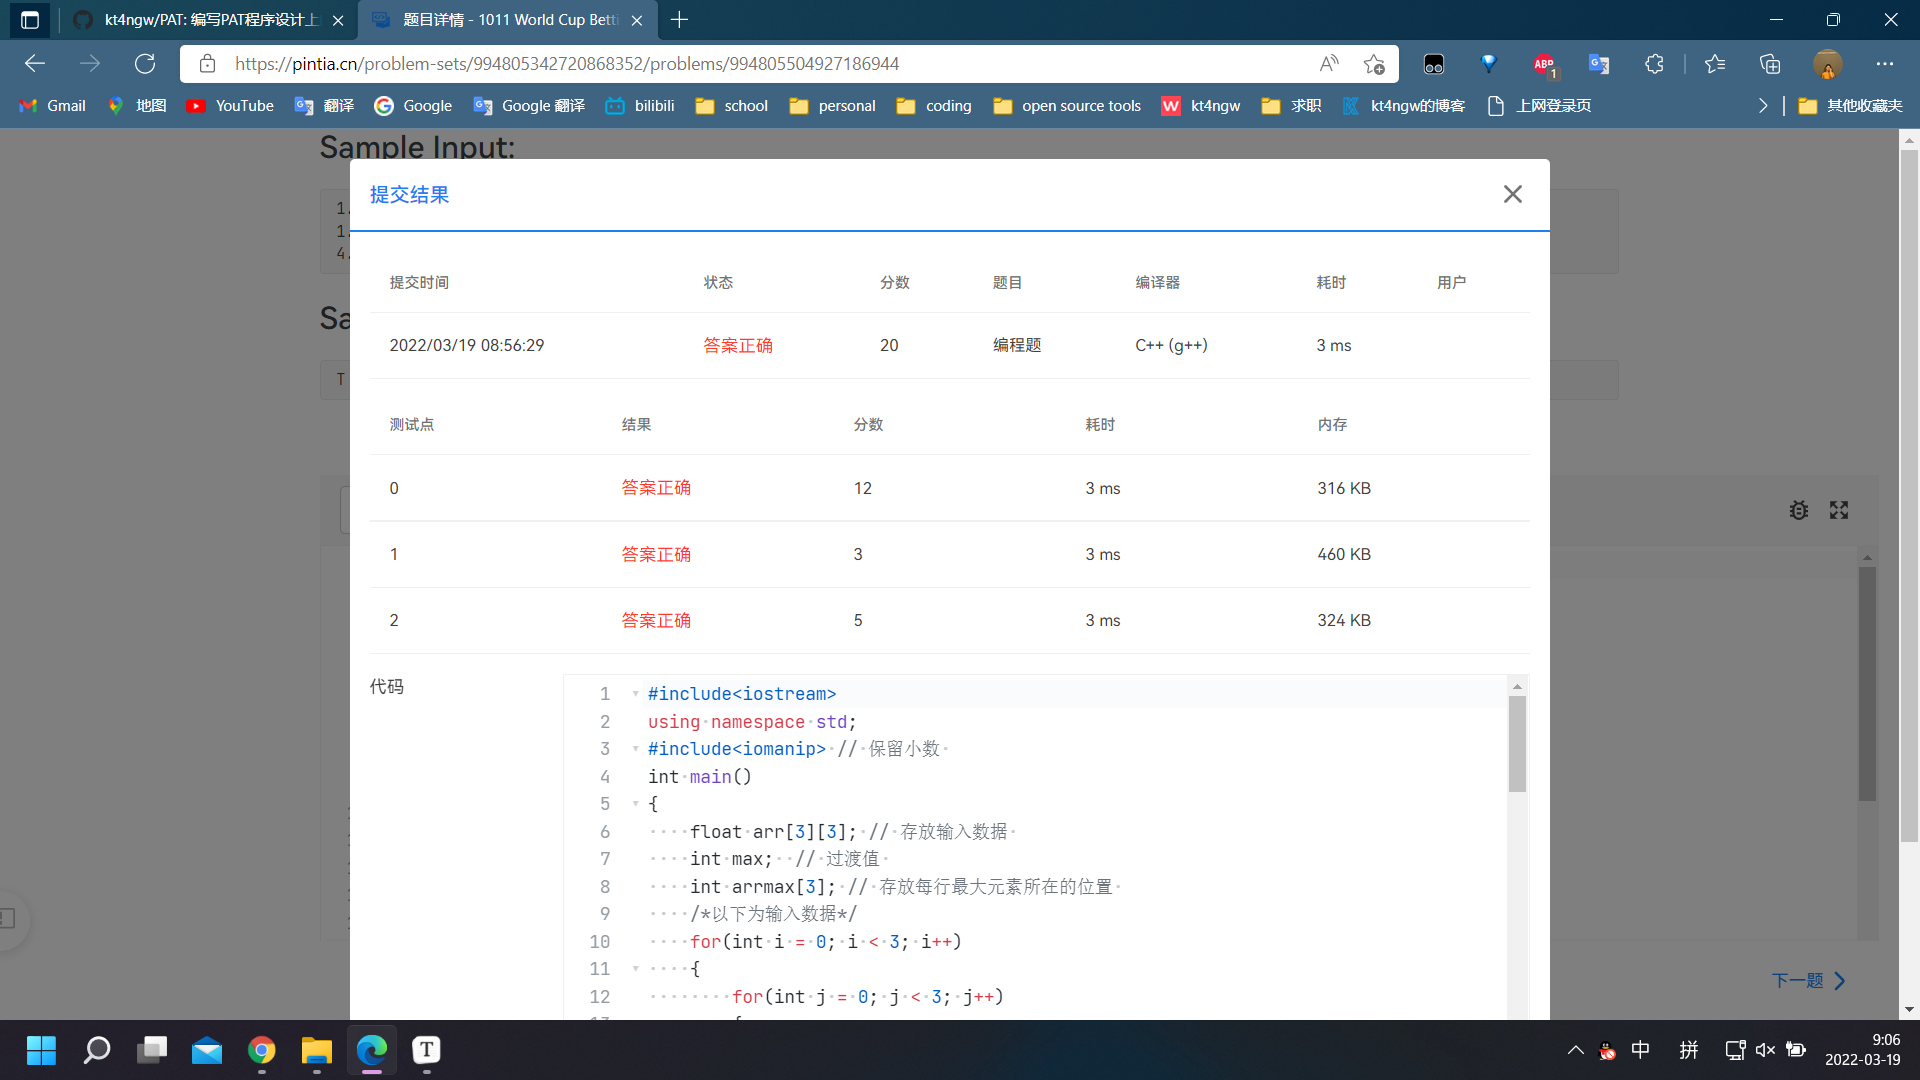Refresh the current page

[145, 64]
